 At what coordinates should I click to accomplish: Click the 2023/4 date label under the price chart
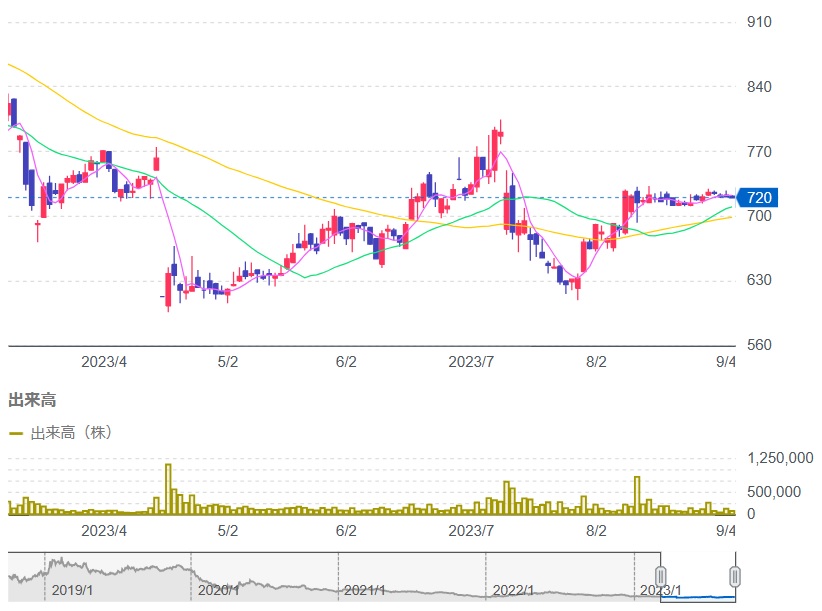(104, 362)
